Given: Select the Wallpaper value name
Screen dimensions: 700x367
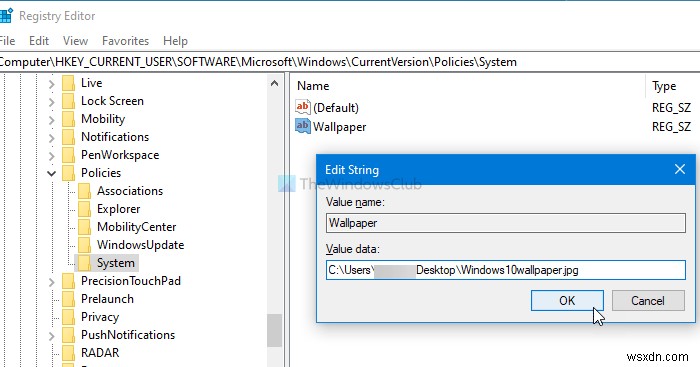Looking at the screenshot, I should 339,127.
